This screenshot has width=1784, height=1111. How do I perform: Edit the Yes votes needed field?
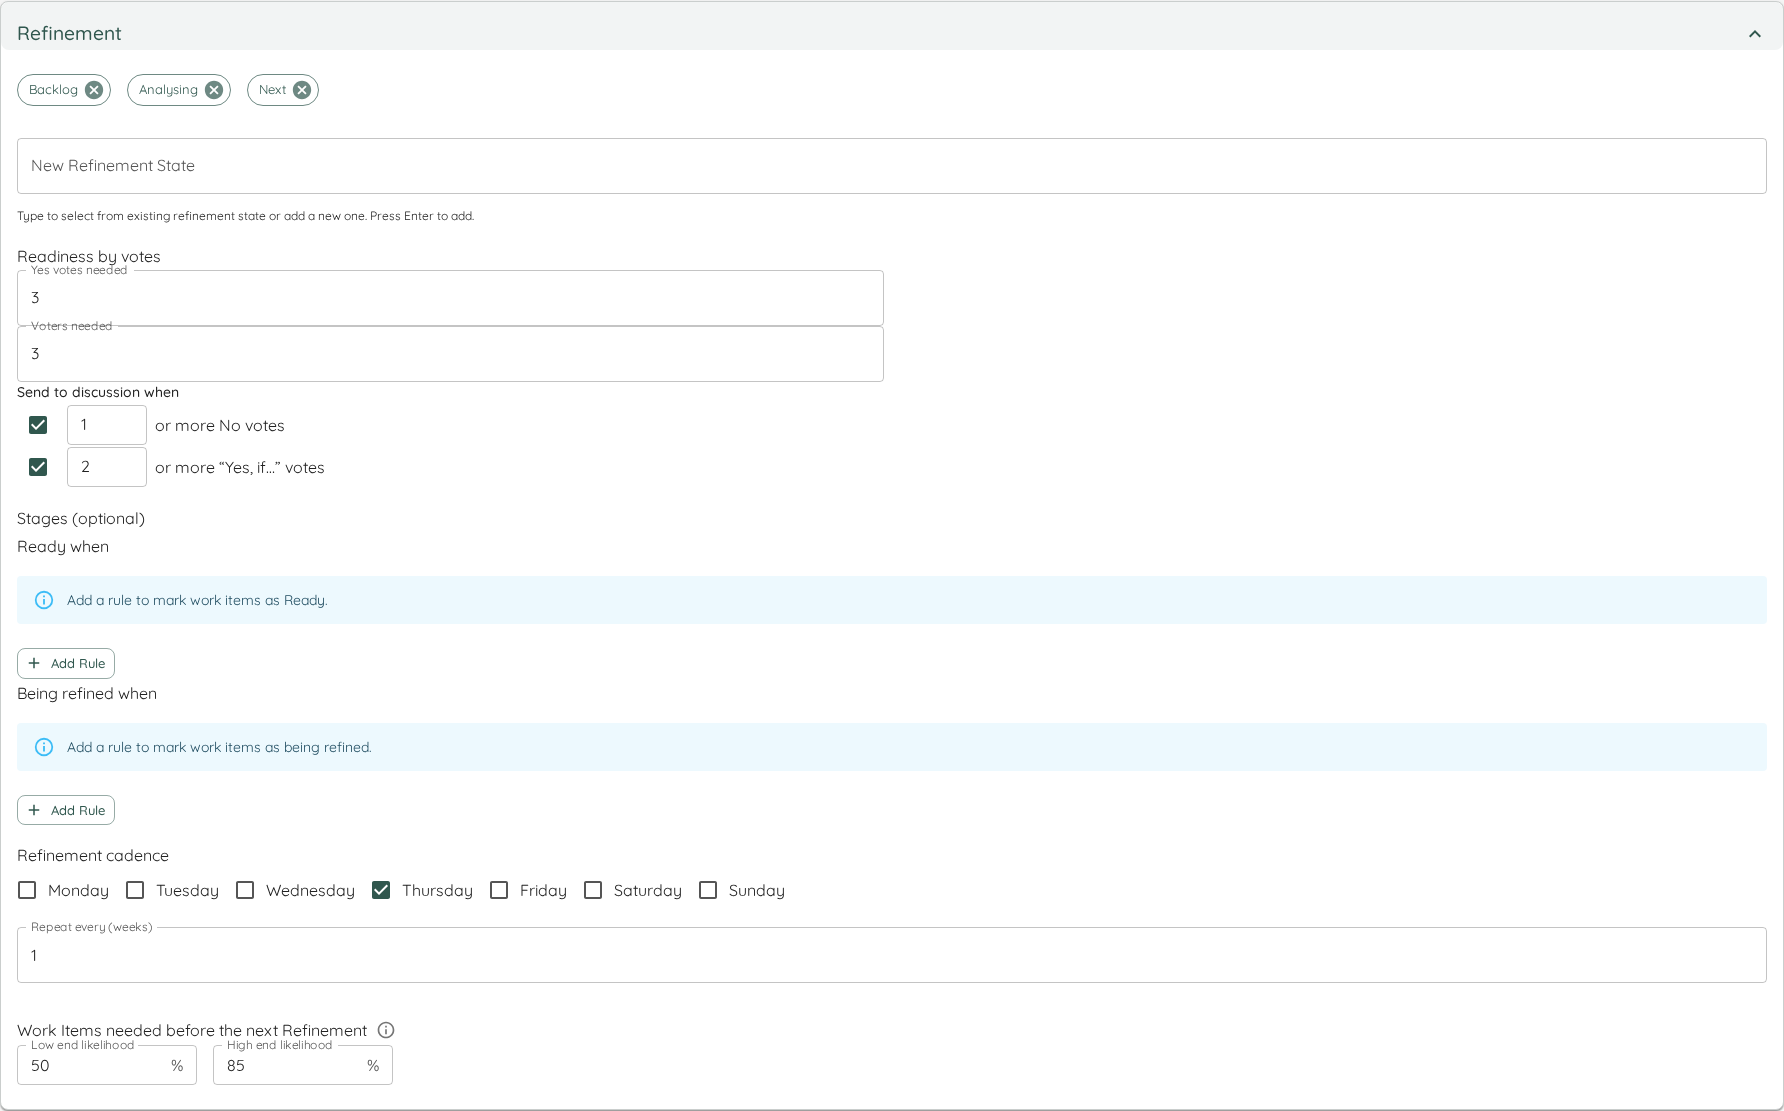[x=450, y=298]
